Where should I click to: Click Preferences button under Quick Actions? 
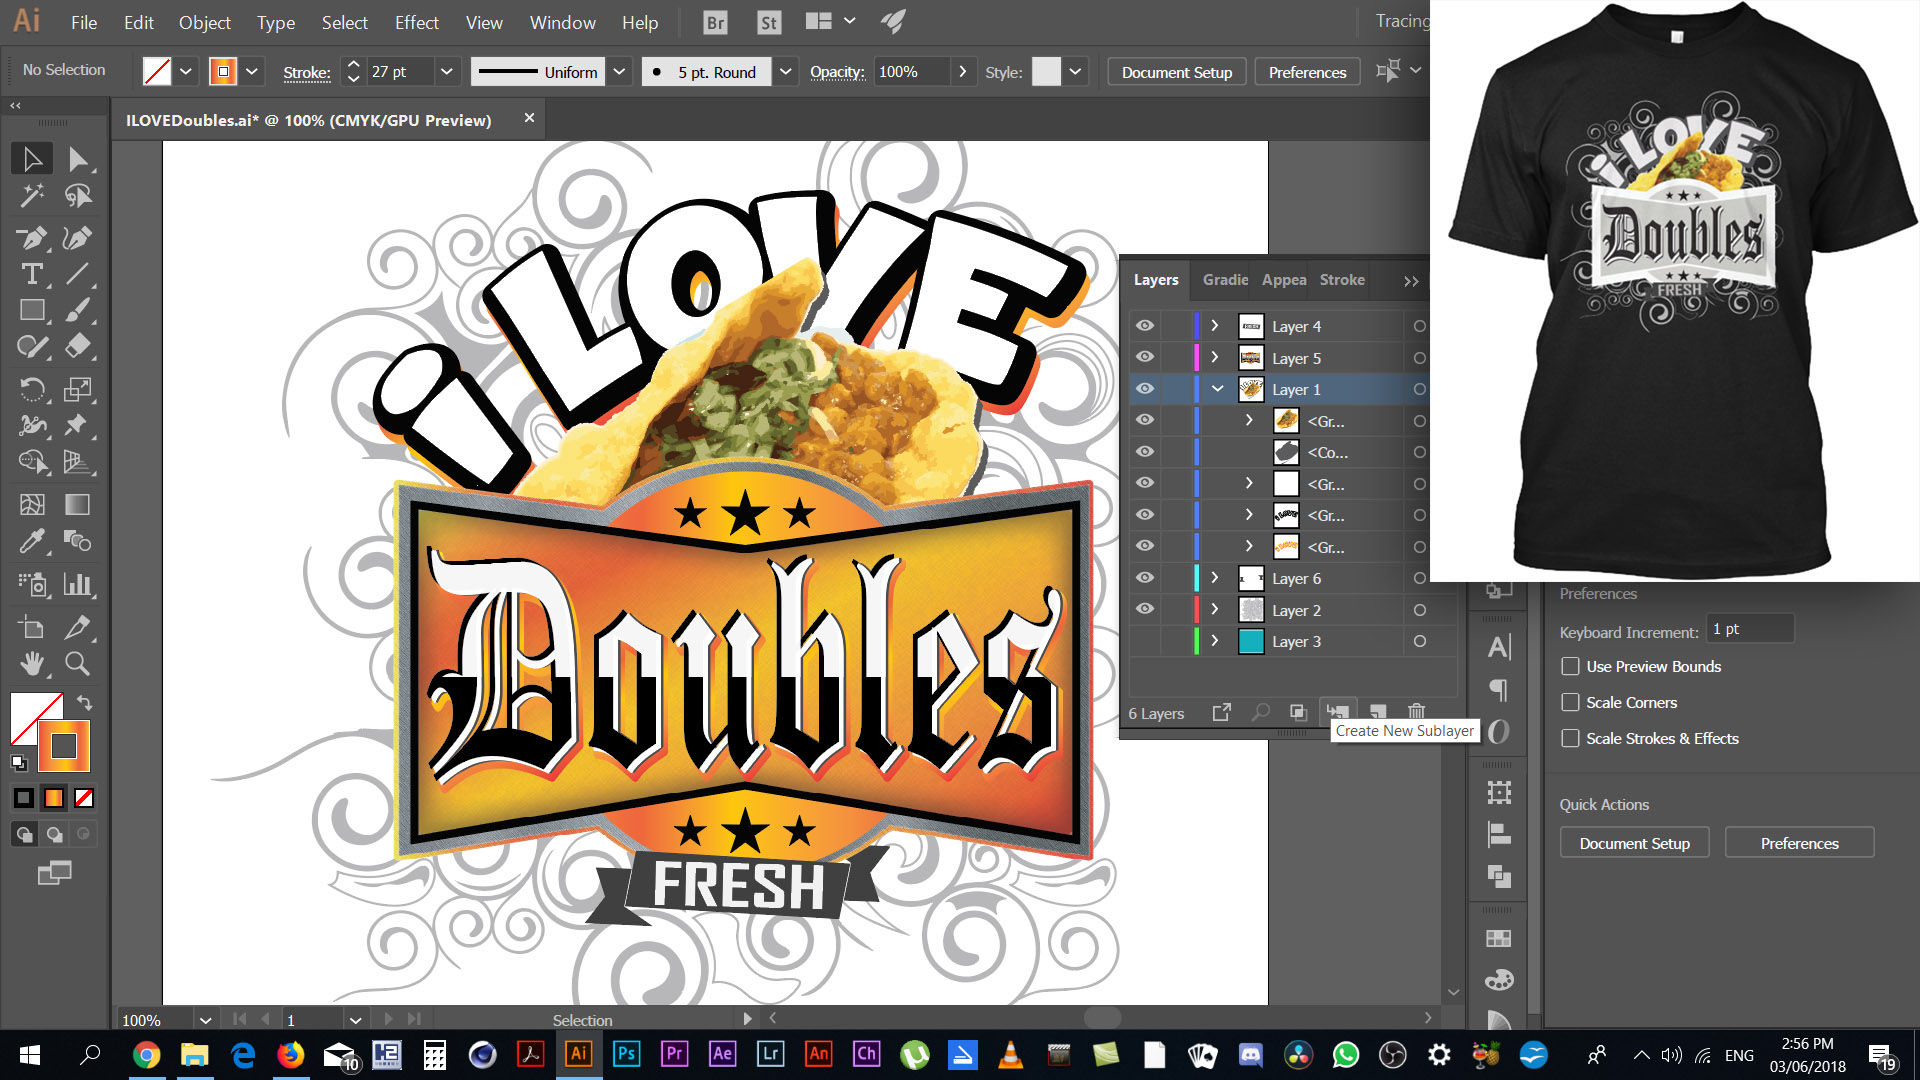(1798, 843)
